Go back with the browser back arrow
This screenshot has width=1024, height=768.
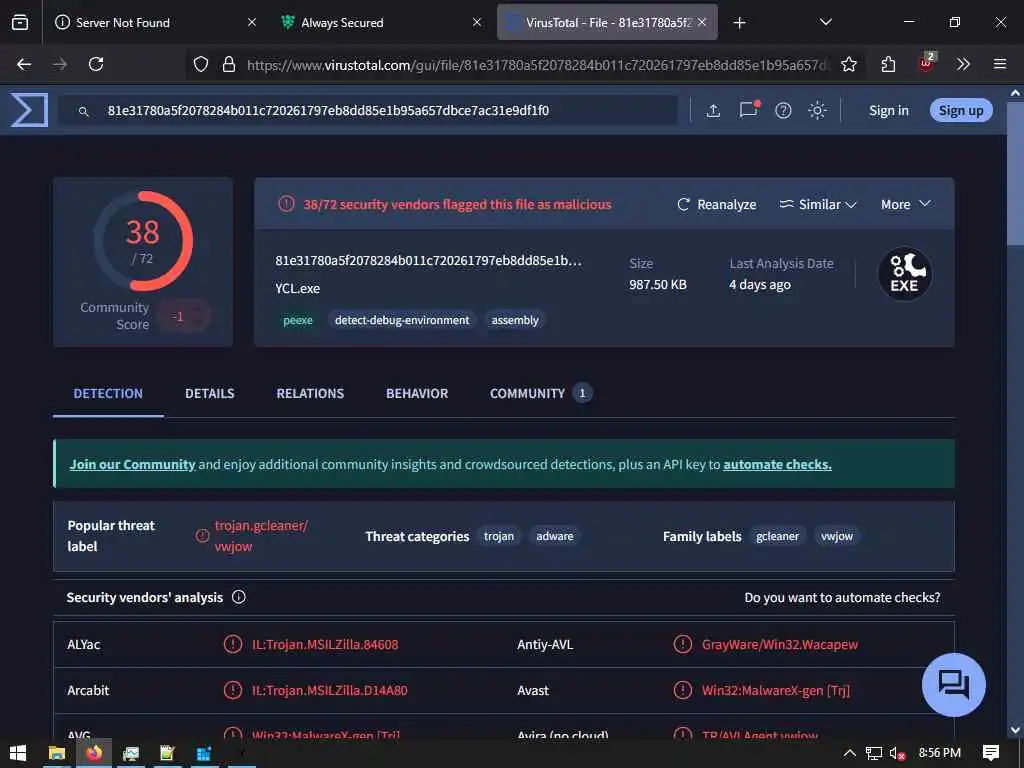point(24,64)
